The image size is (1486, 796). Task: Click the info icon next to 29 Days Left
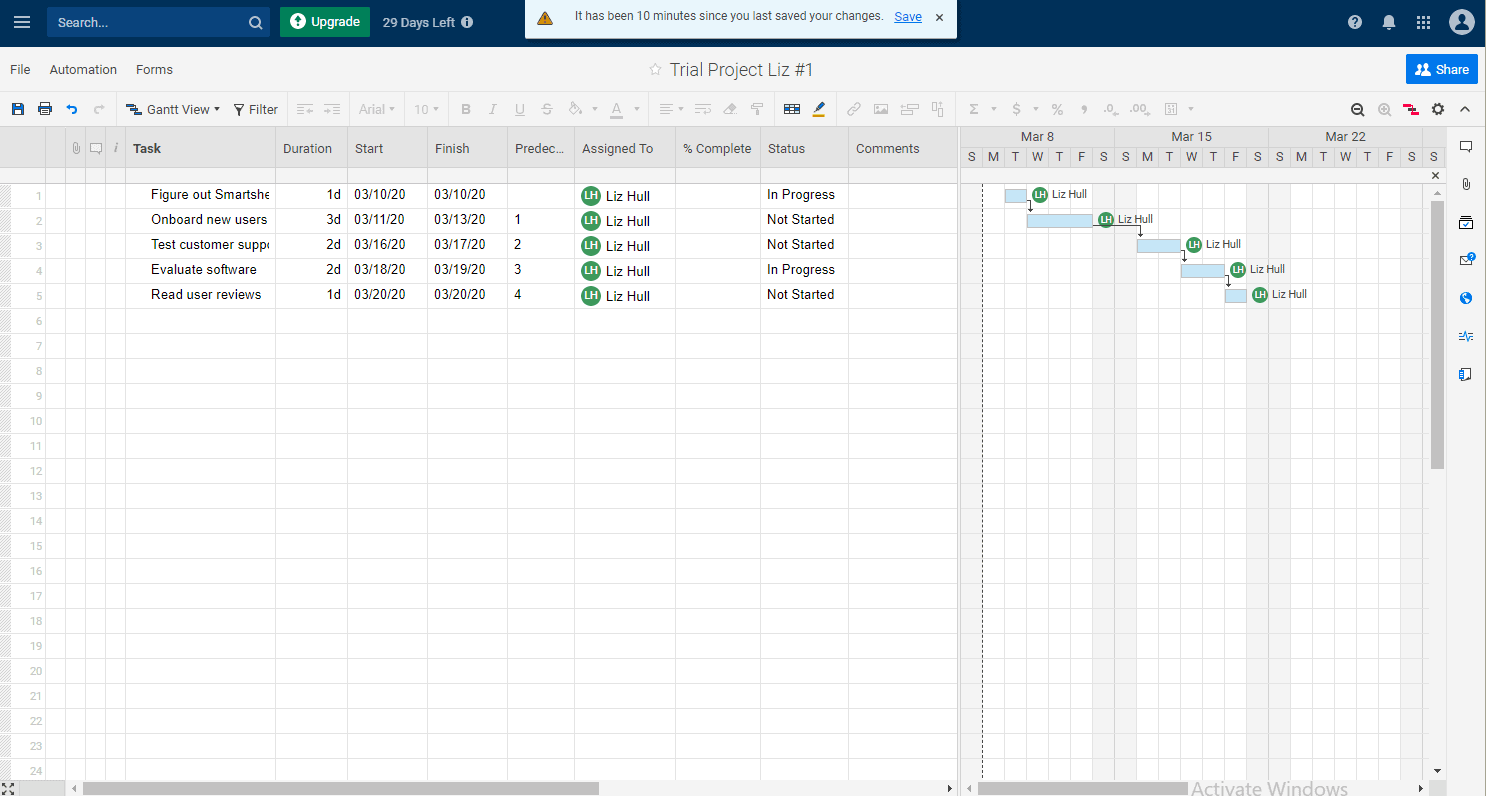[467, 22]
